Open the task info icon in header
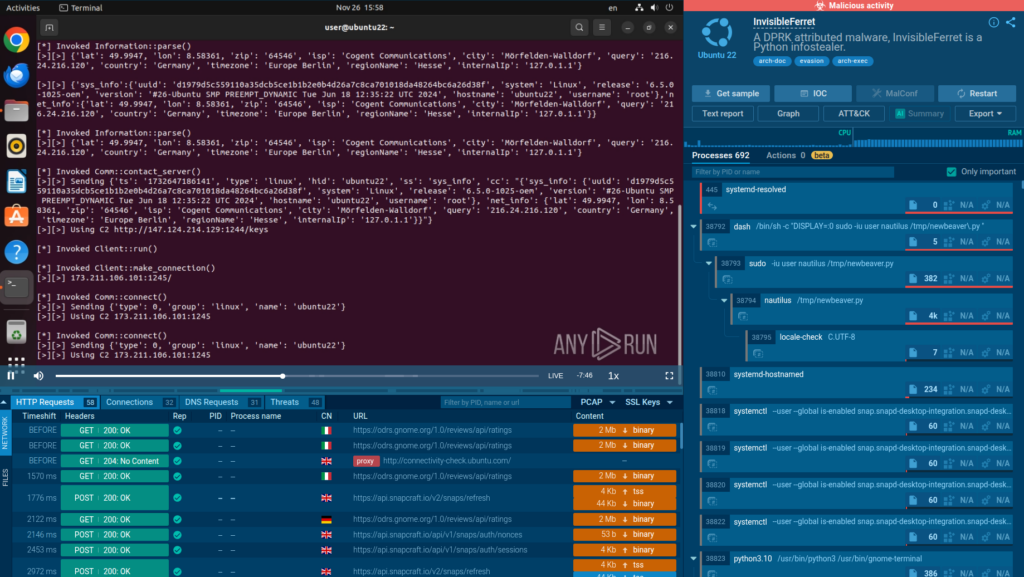1024x577 pixels. [x=993, y=22]
